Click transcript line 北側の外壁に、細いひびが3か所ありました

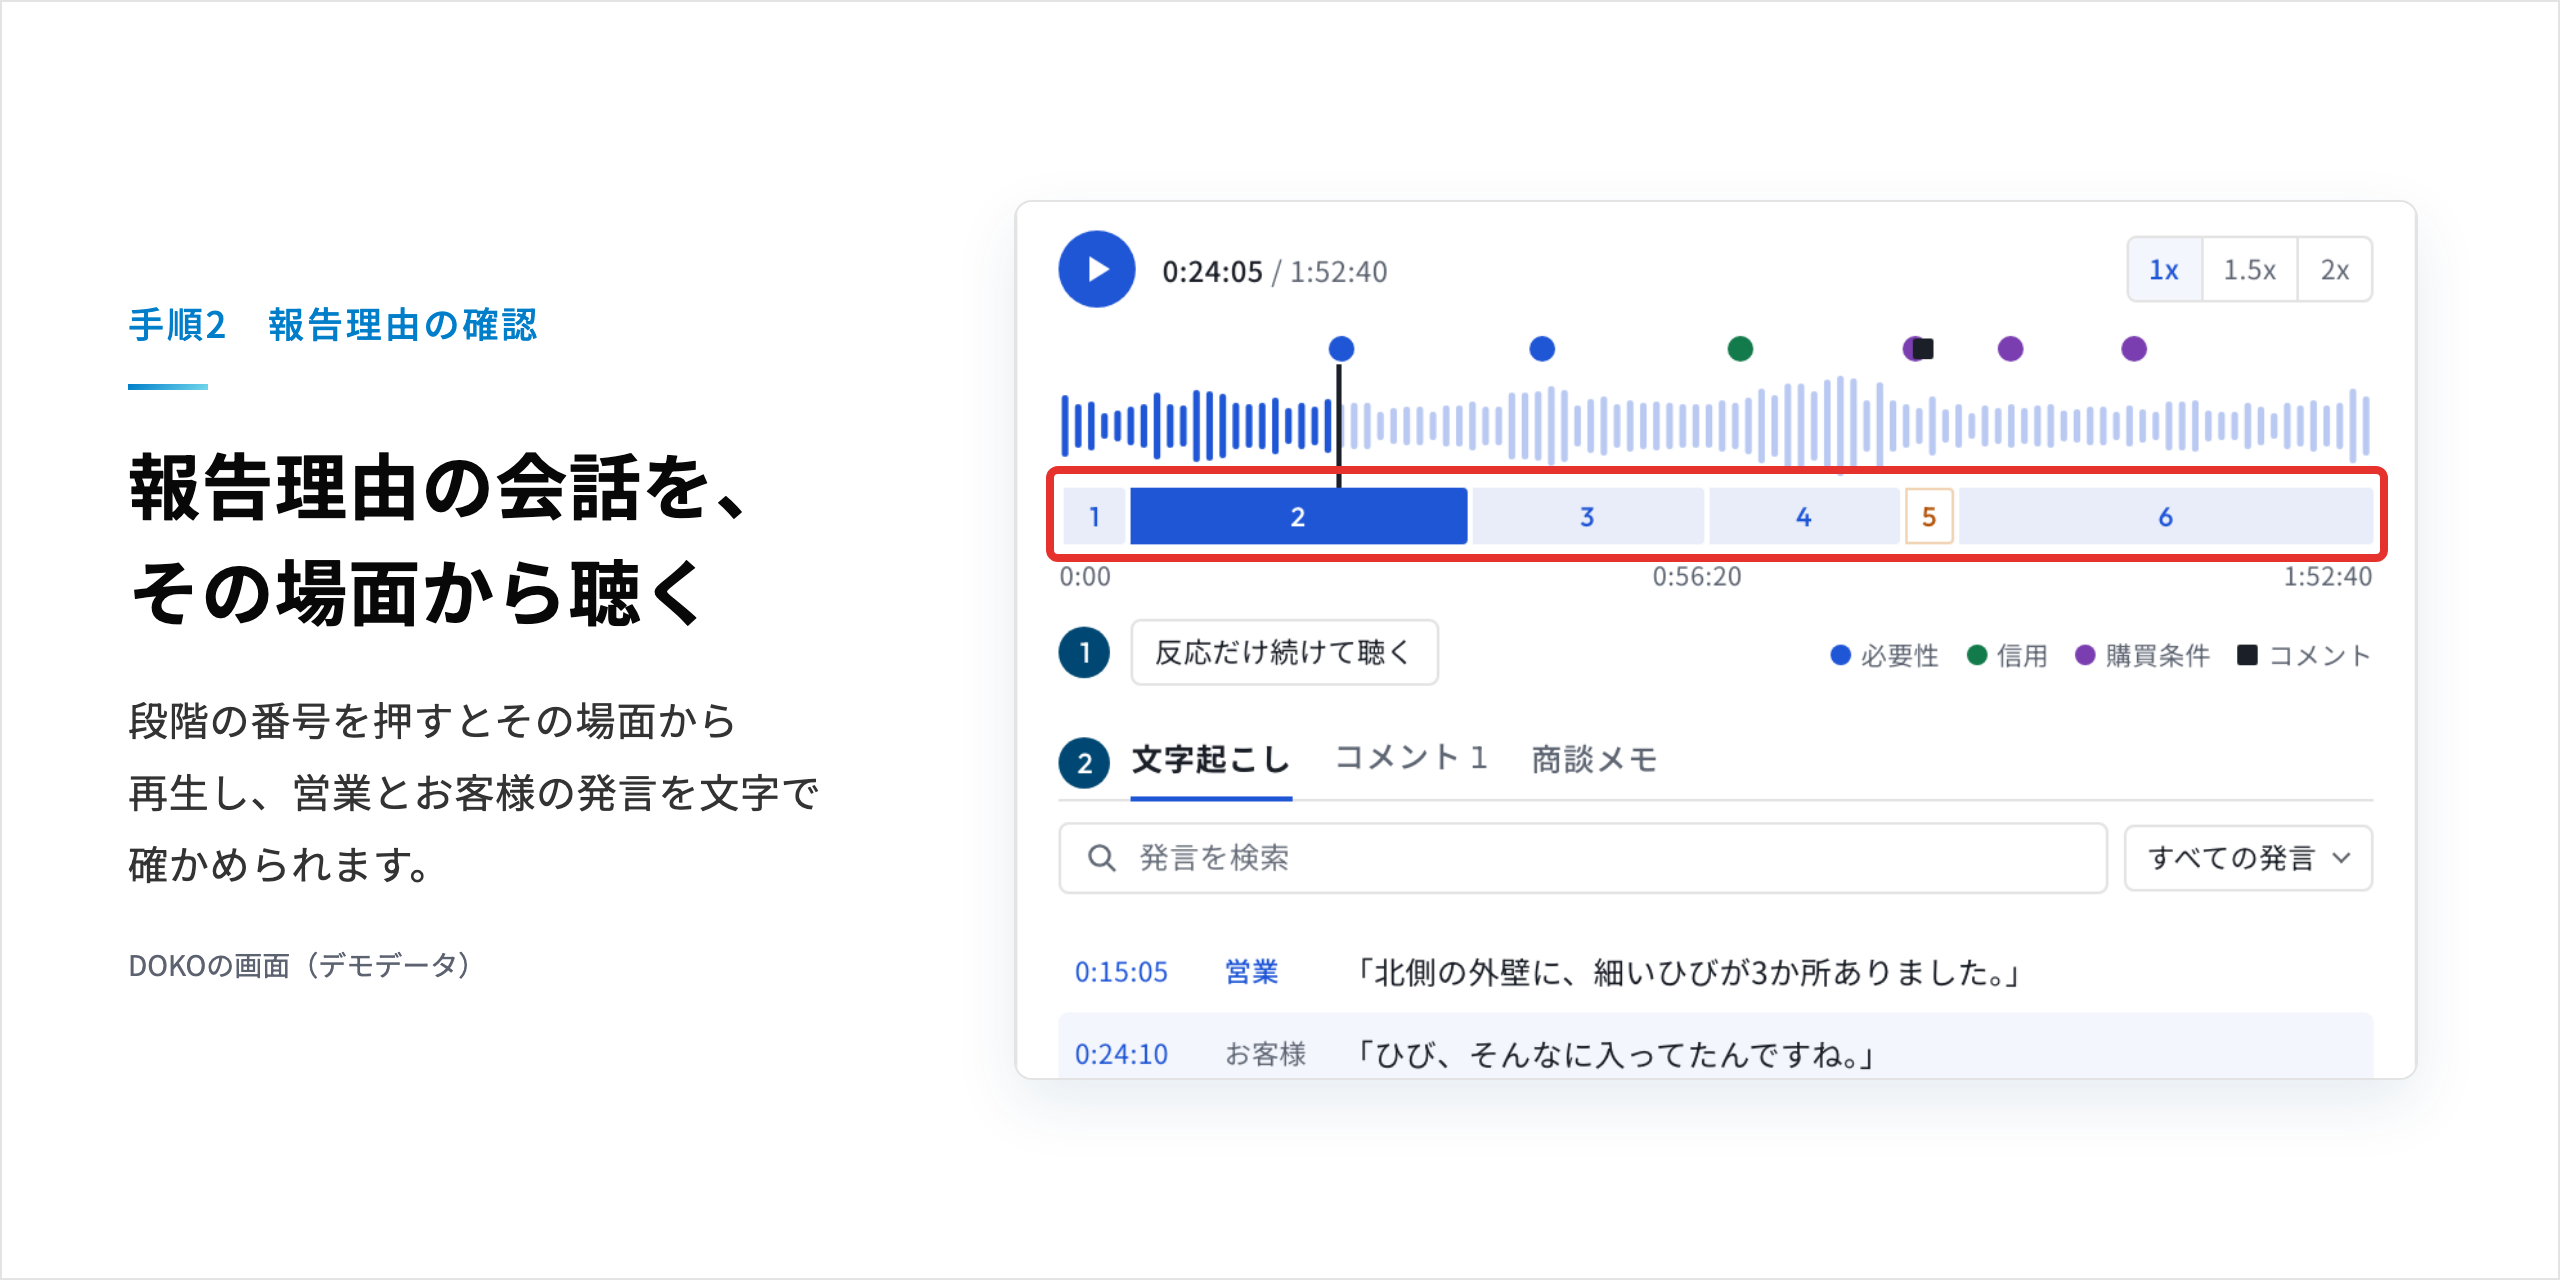pos(1686,972)
